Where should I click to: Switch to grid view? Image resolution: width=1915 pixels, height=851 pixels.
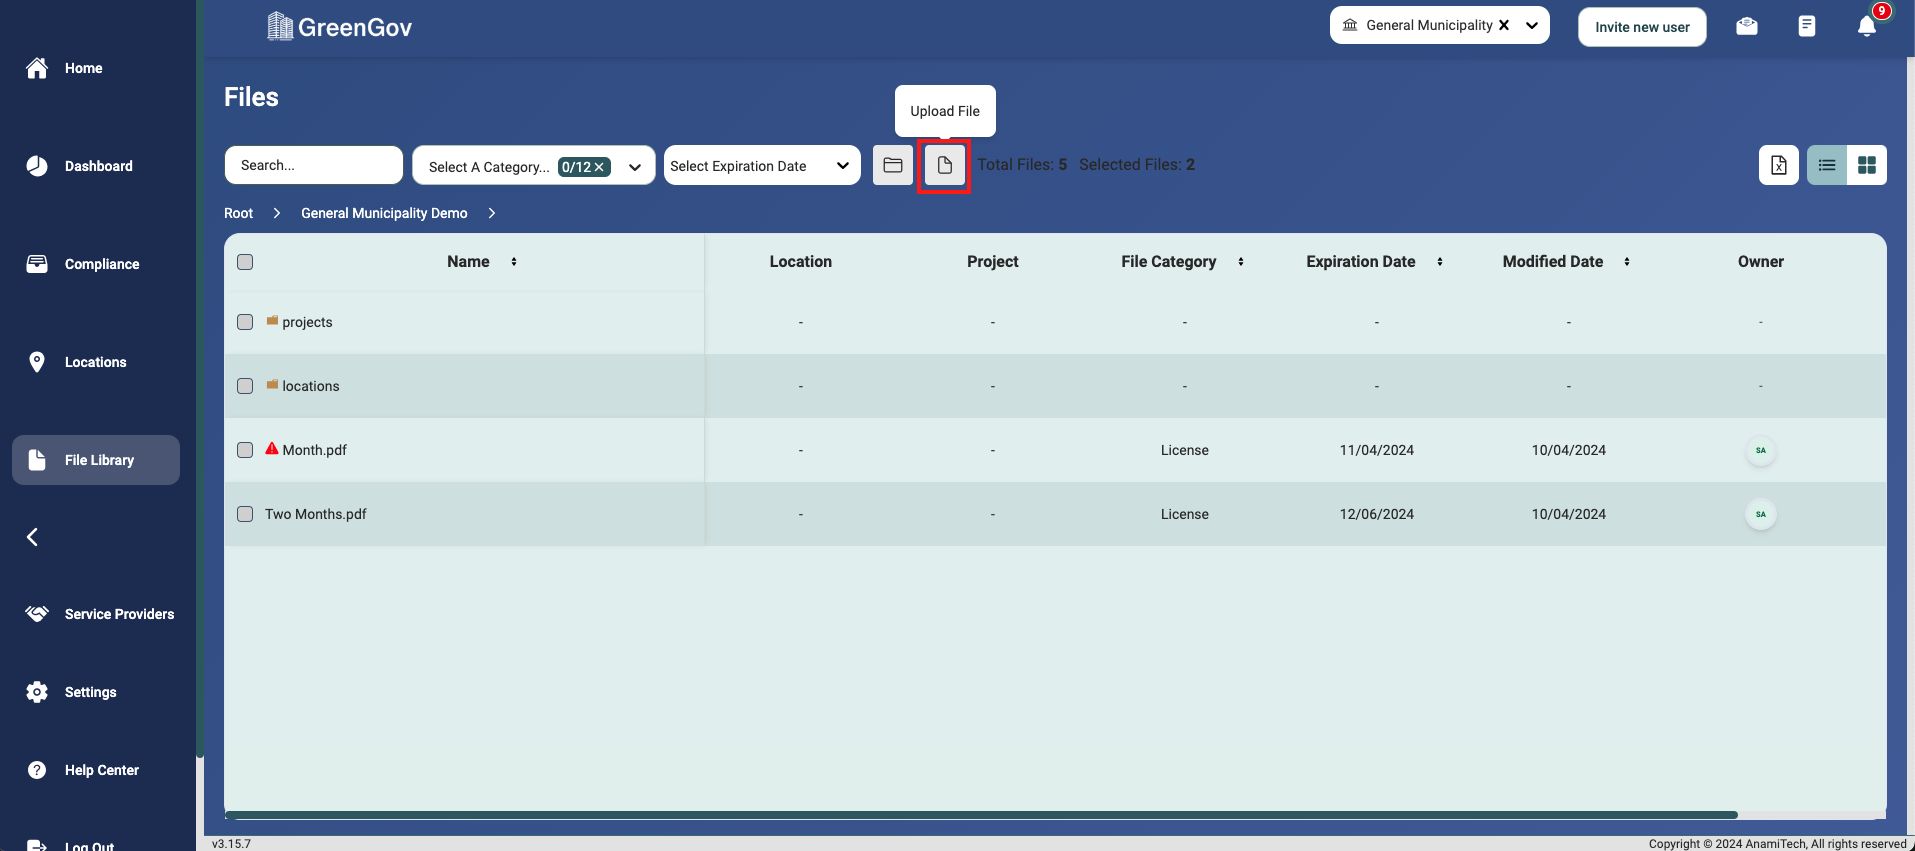[x=1867, y=165]
